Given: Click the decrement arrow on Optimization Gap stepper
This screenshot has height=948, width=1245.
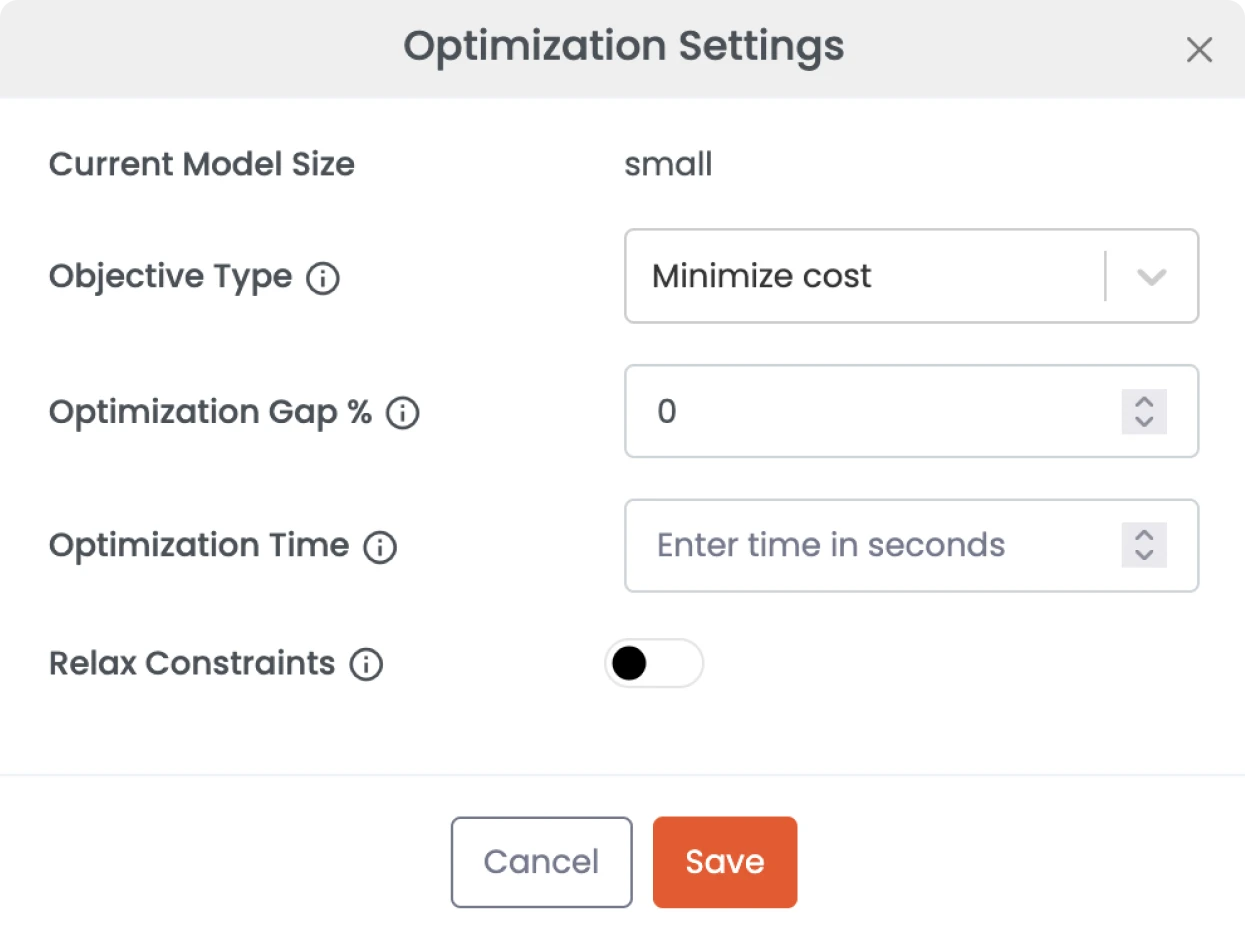Looking at the screenshot, I should 1146,421.
